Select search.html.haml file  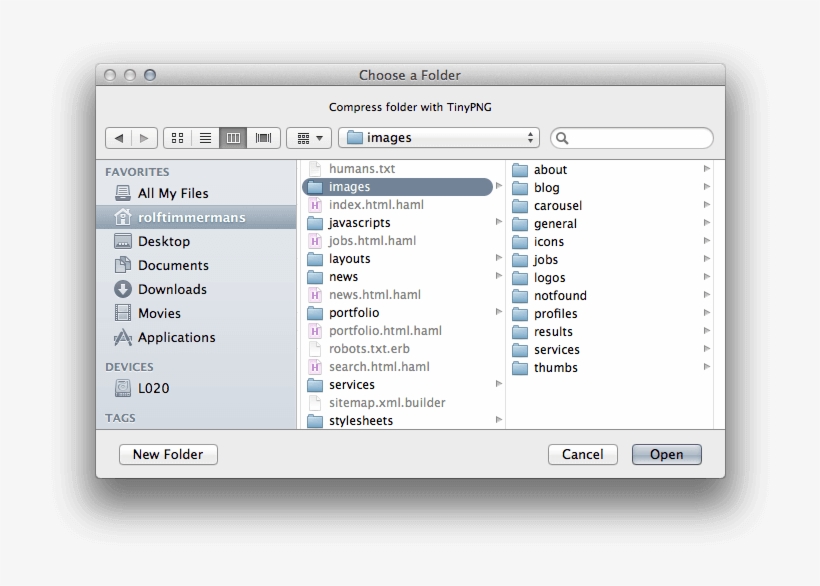402,366
